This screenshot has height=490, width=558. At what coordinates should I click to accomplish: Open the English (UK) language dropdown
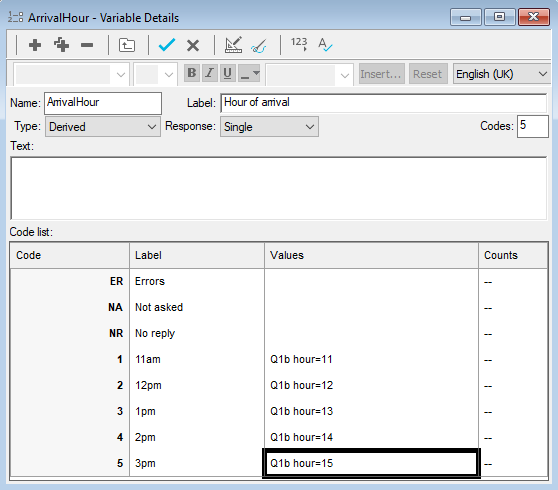pos(502,74)
